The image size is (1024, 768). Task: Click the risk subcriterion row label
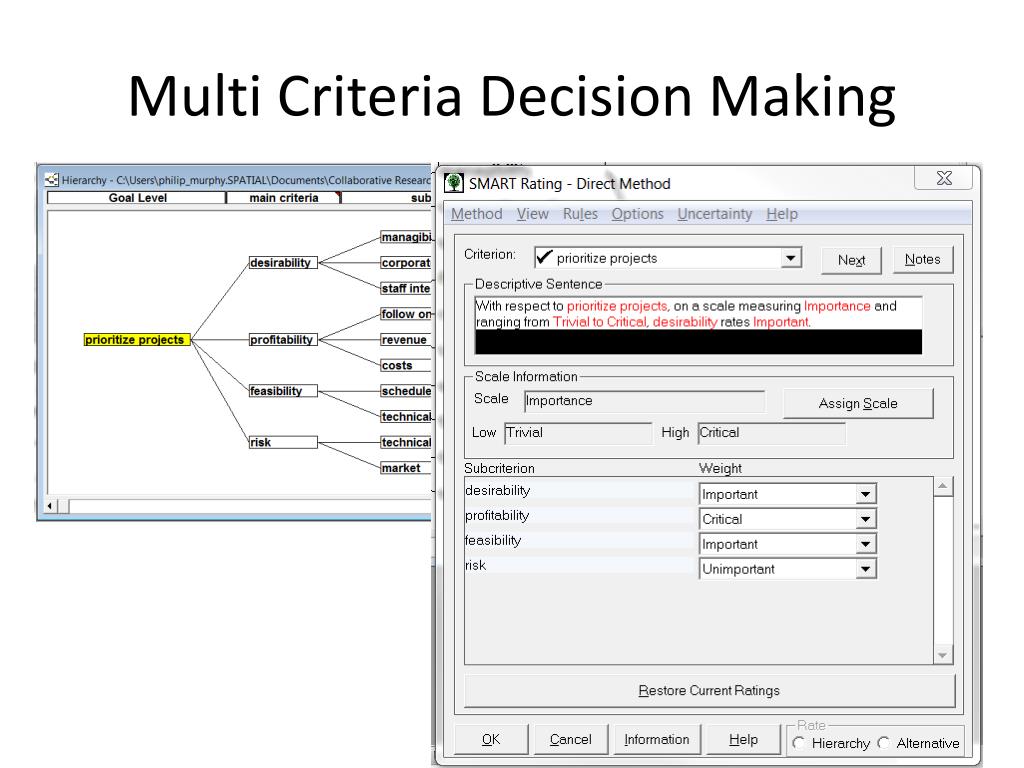coord(475,565)
